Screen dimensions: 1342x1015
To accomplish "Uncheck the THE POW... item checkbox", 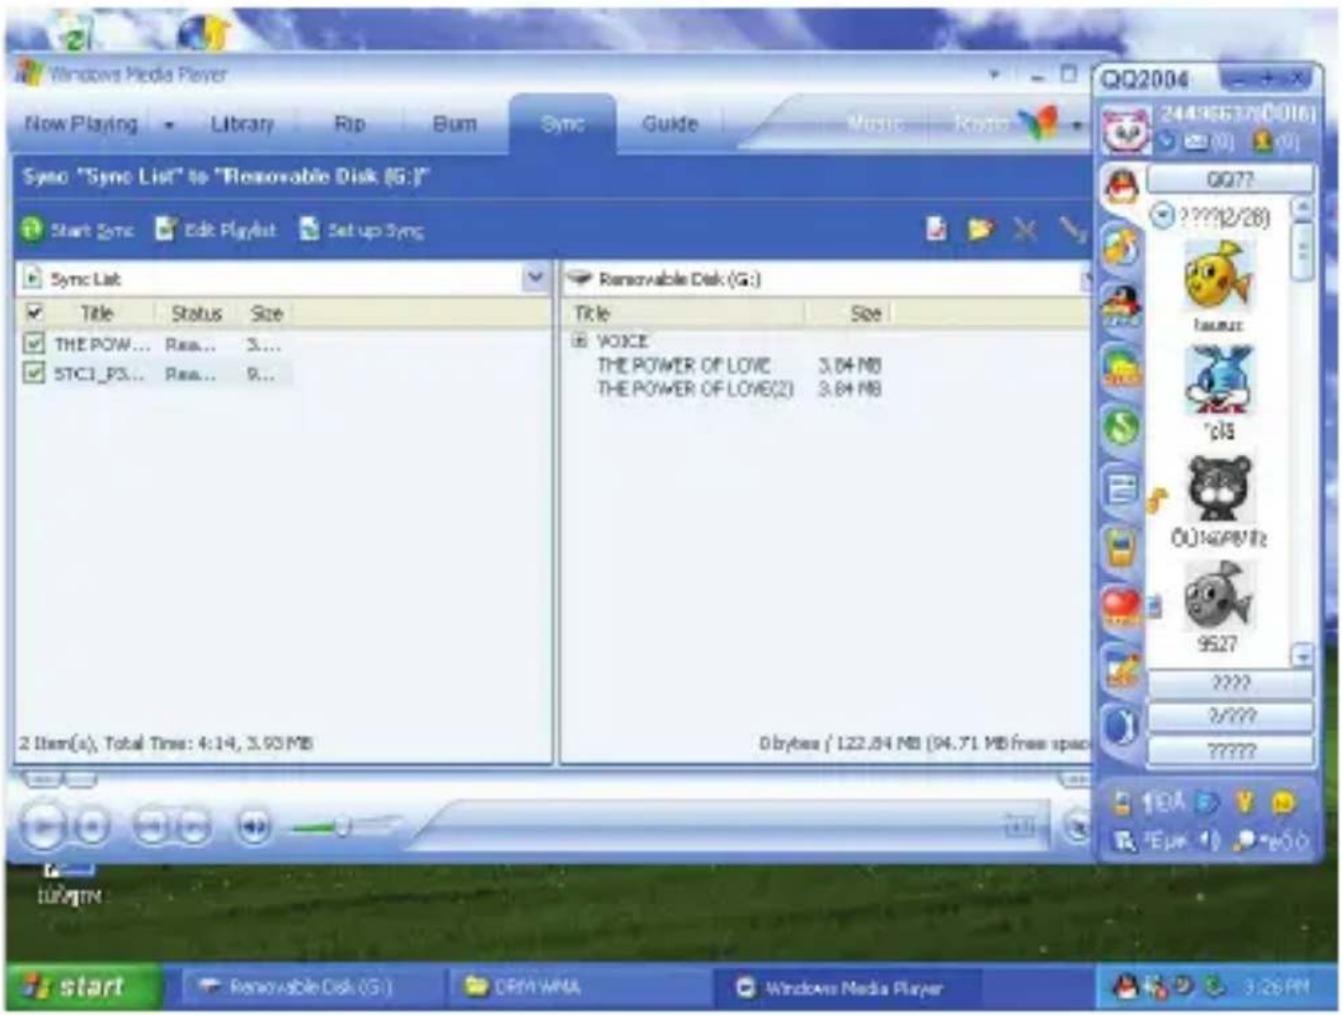I will coord(34,343).
